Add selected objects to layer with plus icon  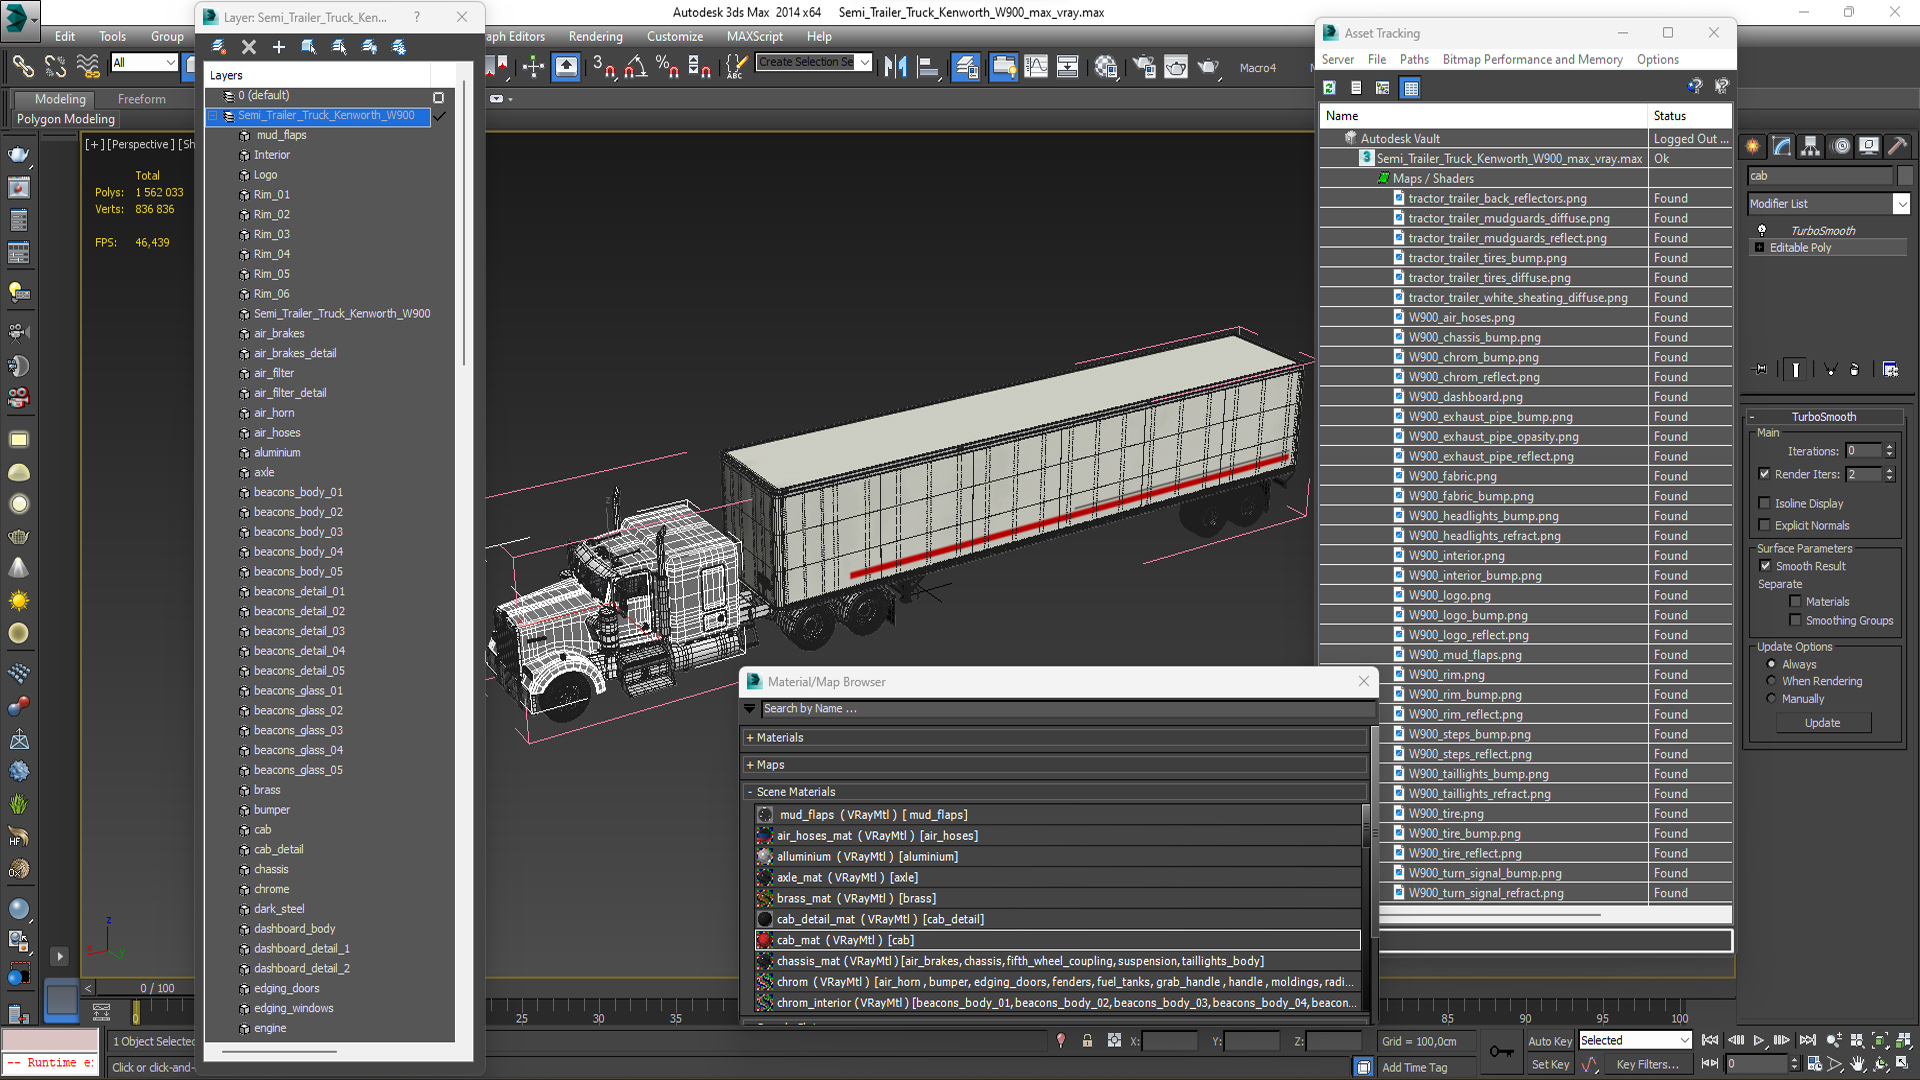point(279,47)
